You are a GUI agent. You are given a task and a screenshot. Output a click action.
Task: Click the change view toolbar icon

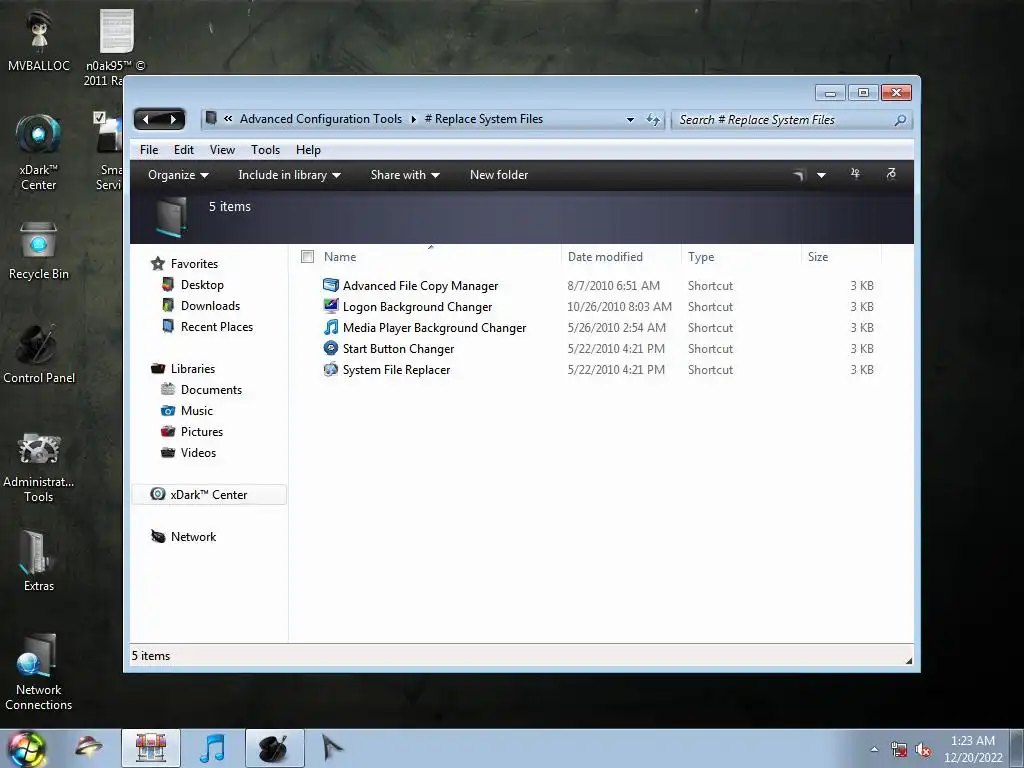coord(797,174)
